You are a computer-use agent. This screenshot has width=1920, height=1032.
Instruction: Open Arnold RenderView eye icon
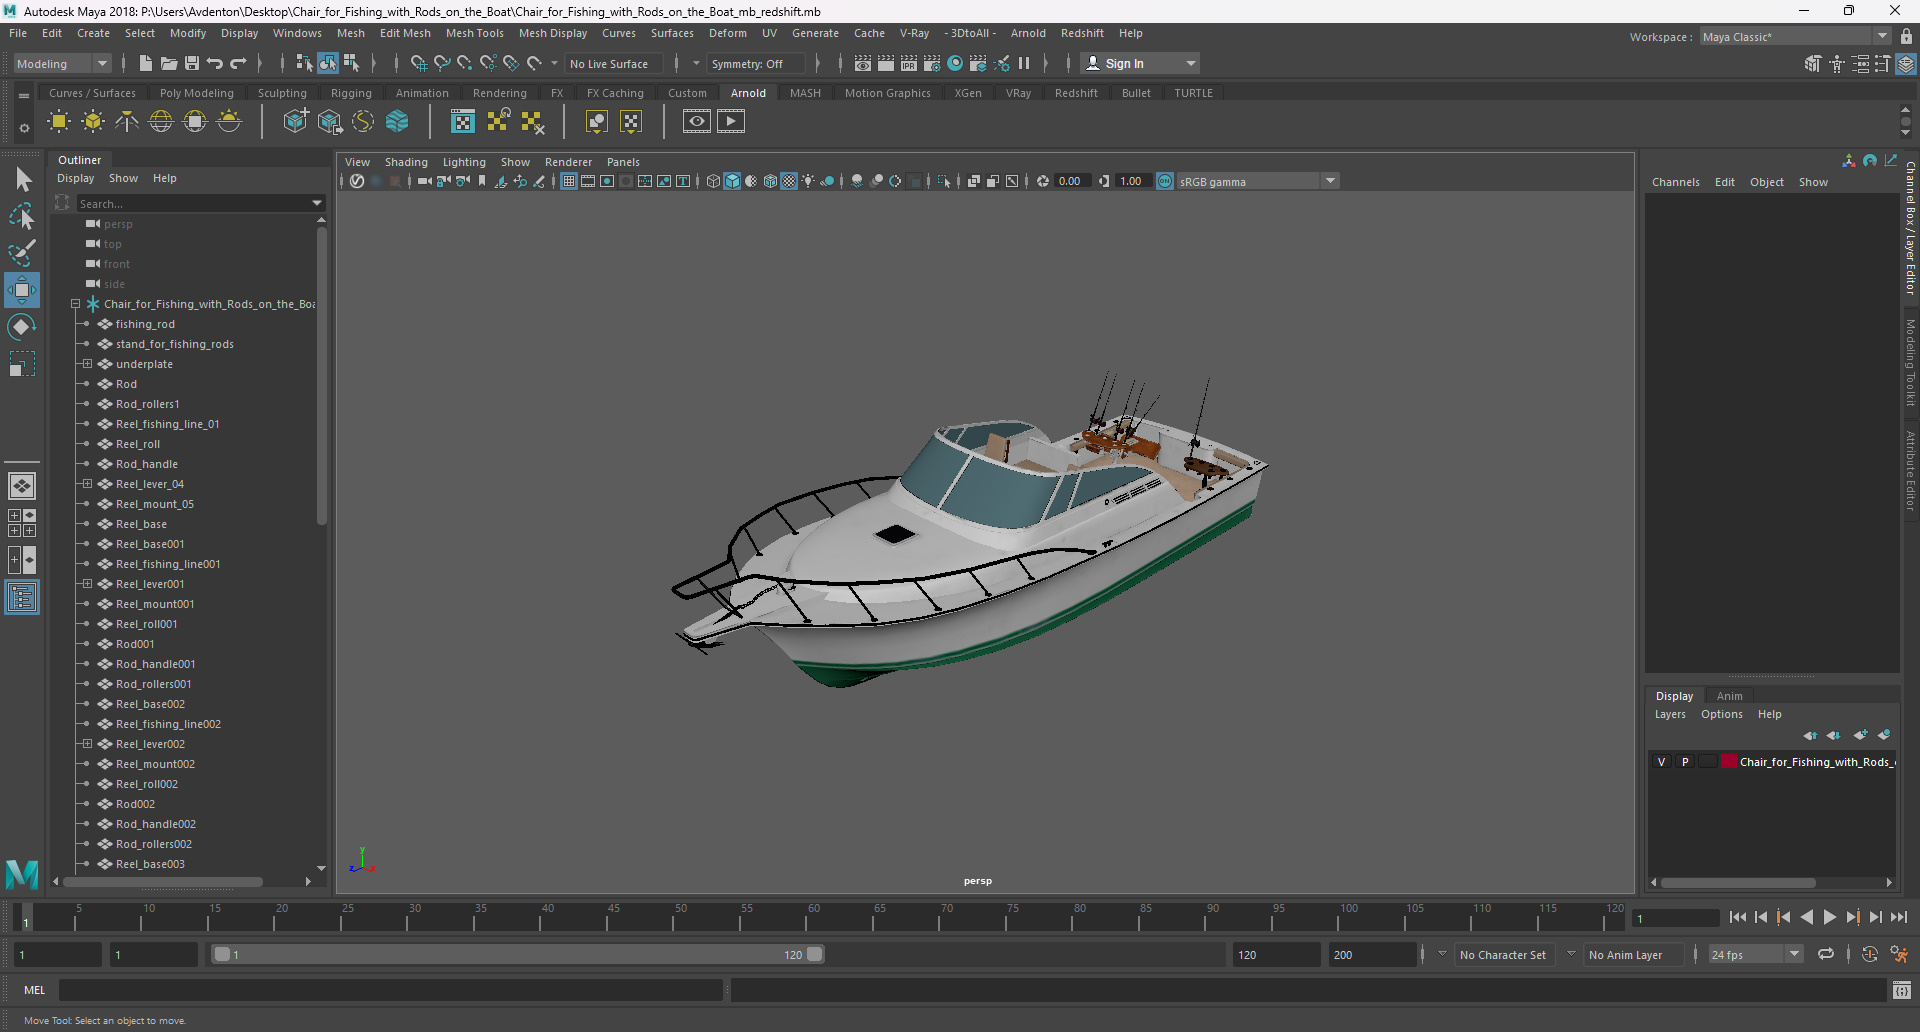[697, 122]
